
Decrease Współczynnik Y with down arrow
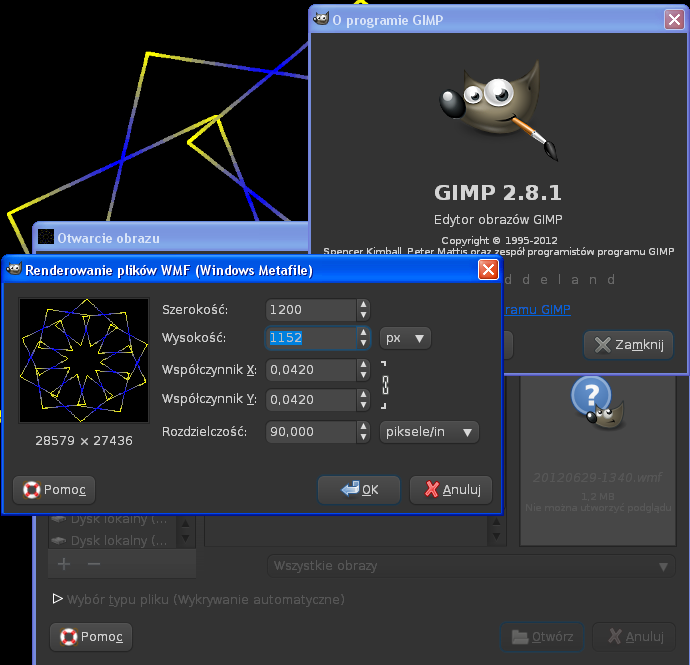click(363, 405)
